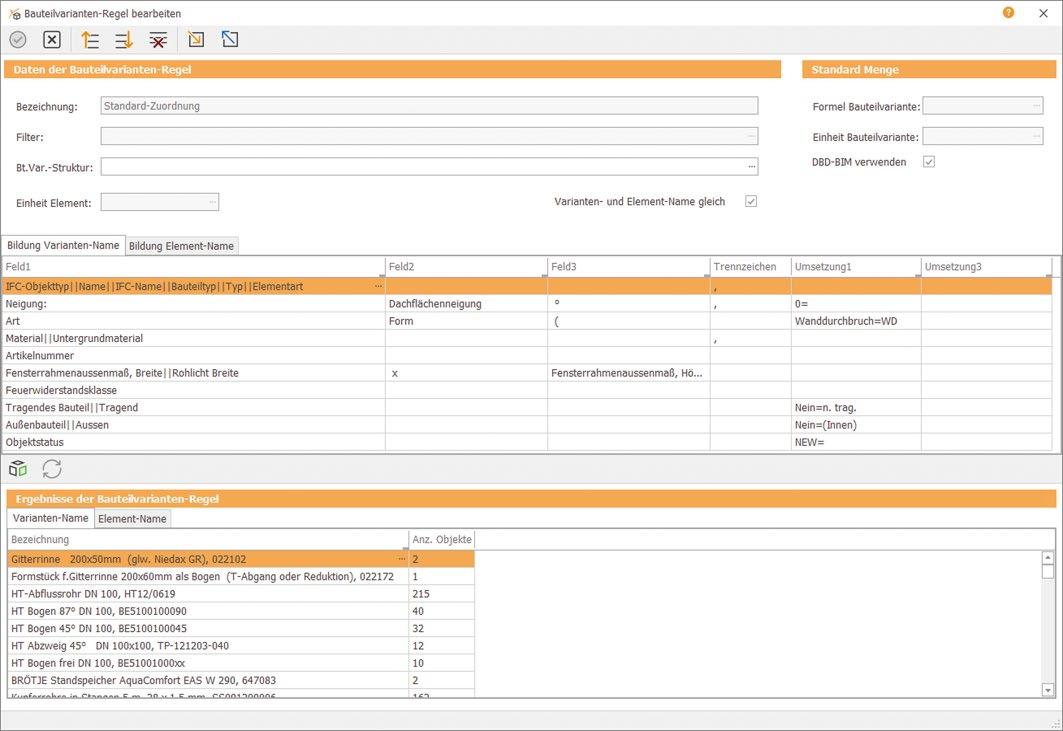Click the Bezeichnung input field
Image resolution: width=1063 pixels, height=731 pixels.
point(429,106)
